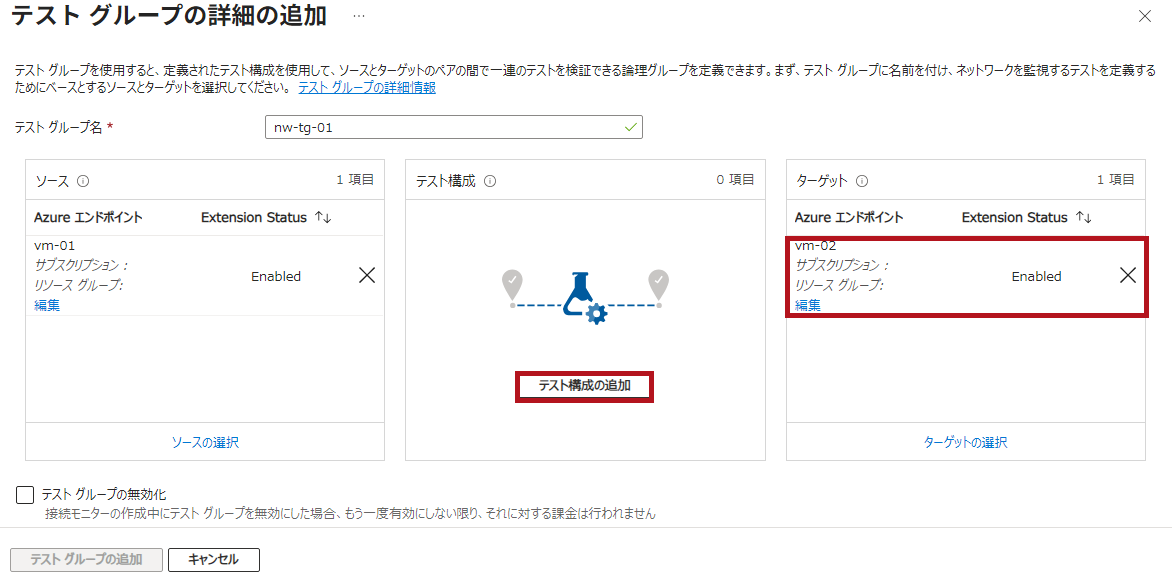Select vm-01 source endpoint name
Image resolution: width=1172 pixels, height=580 pixels.
[x=55, y=245]
